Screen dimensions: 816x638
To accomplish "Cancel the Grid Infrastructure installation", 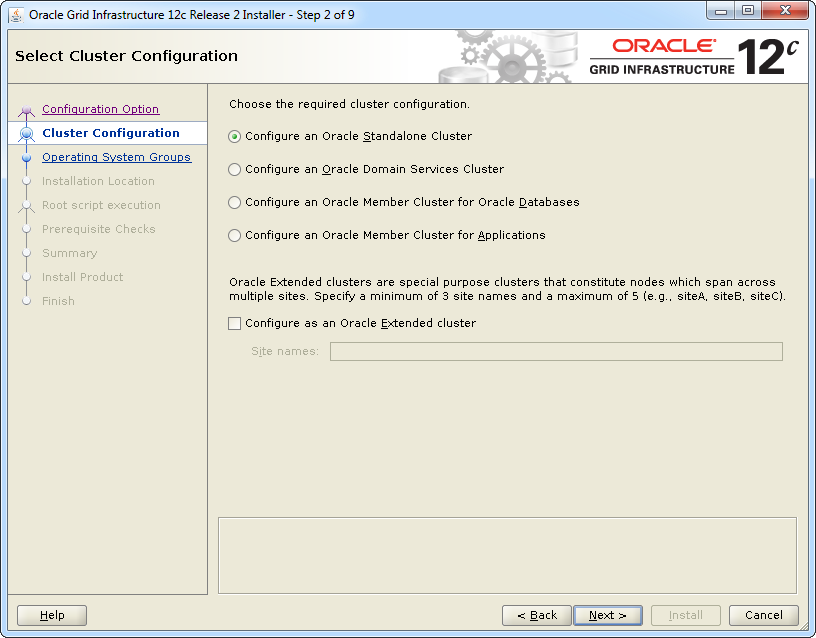I will click(x=763, y=616).
